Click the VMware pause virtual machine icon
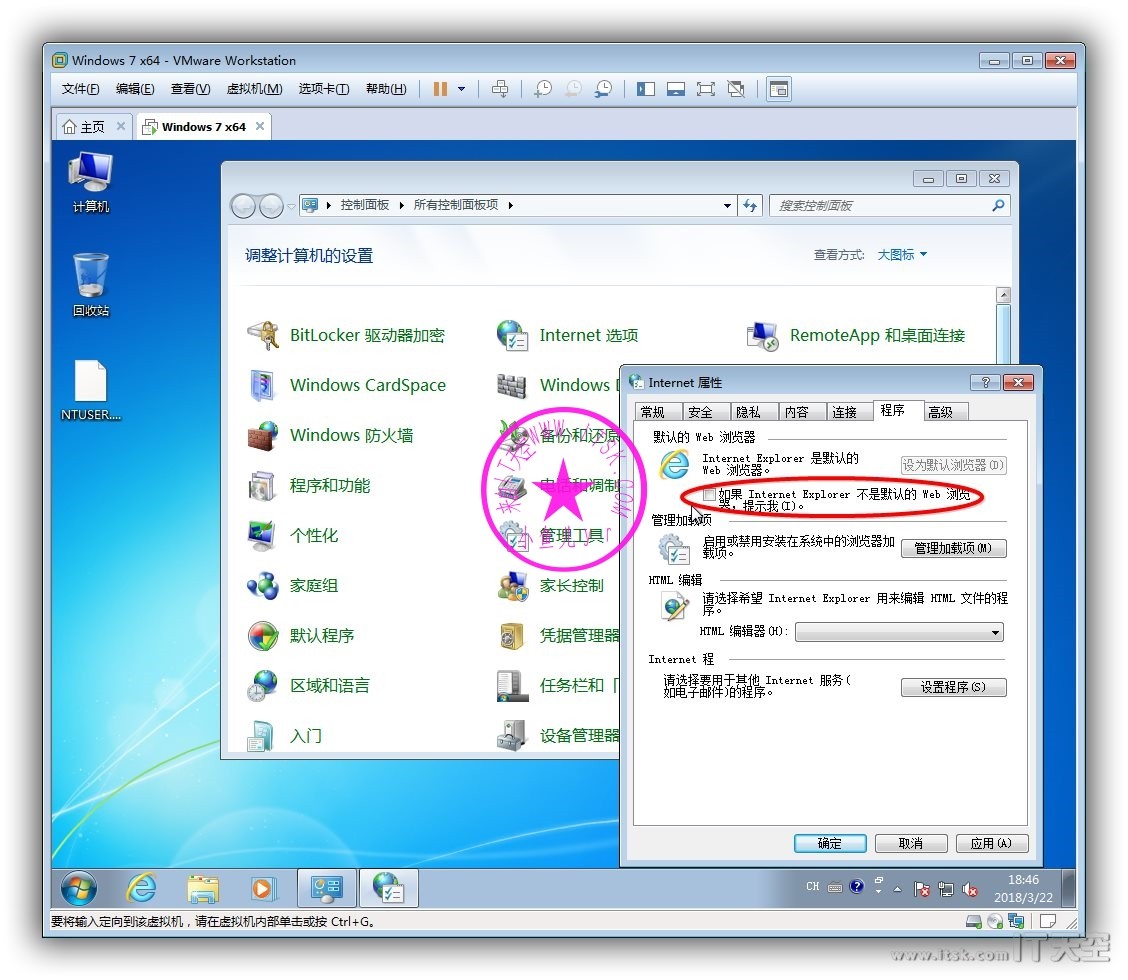Screen dimensions: 1128x980 pyautogui.click(x=440, y=89)
